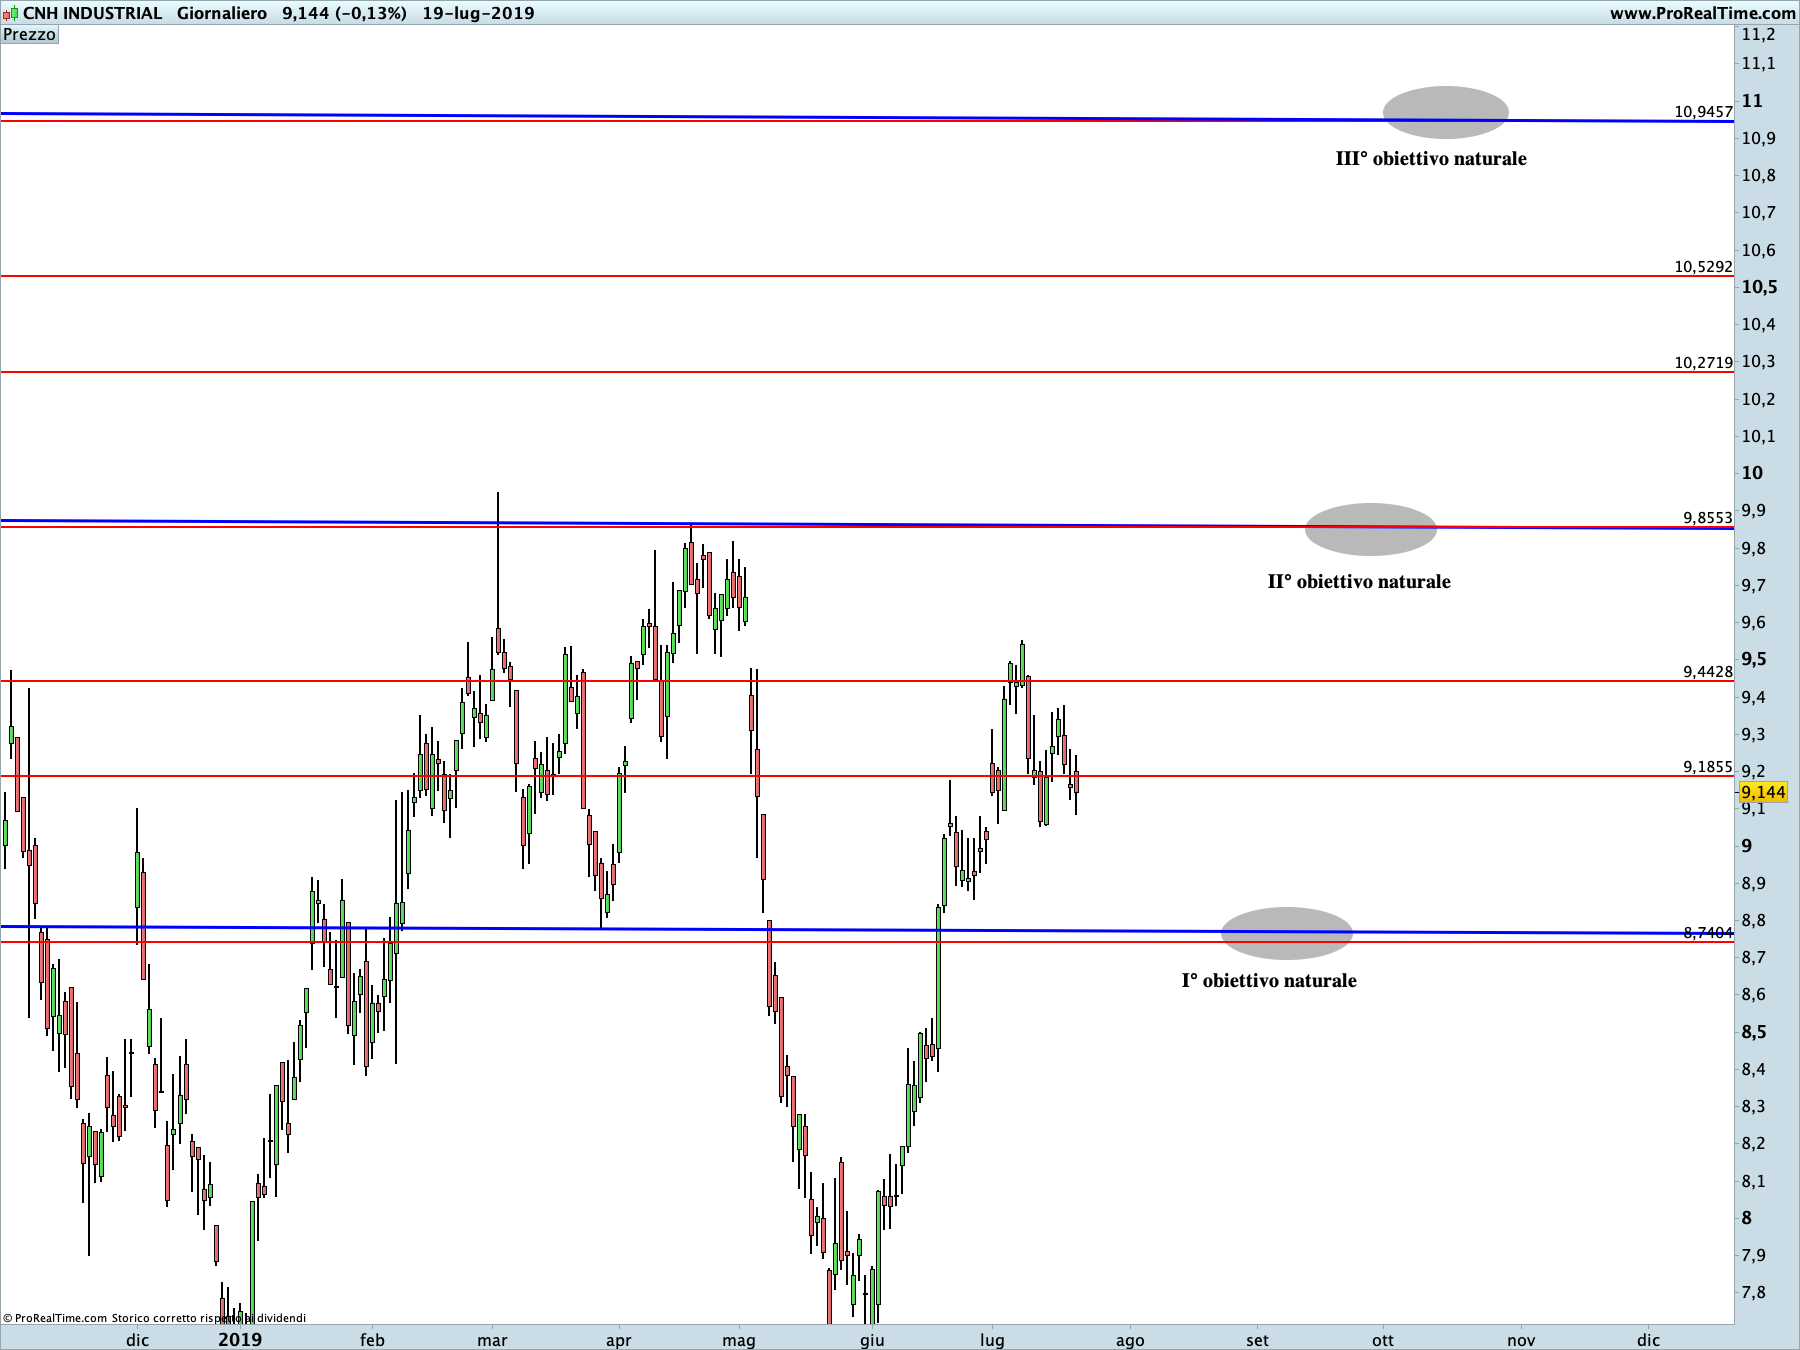
Task: Select the I° obiettivo naturale label
Action: point(1269,980)
